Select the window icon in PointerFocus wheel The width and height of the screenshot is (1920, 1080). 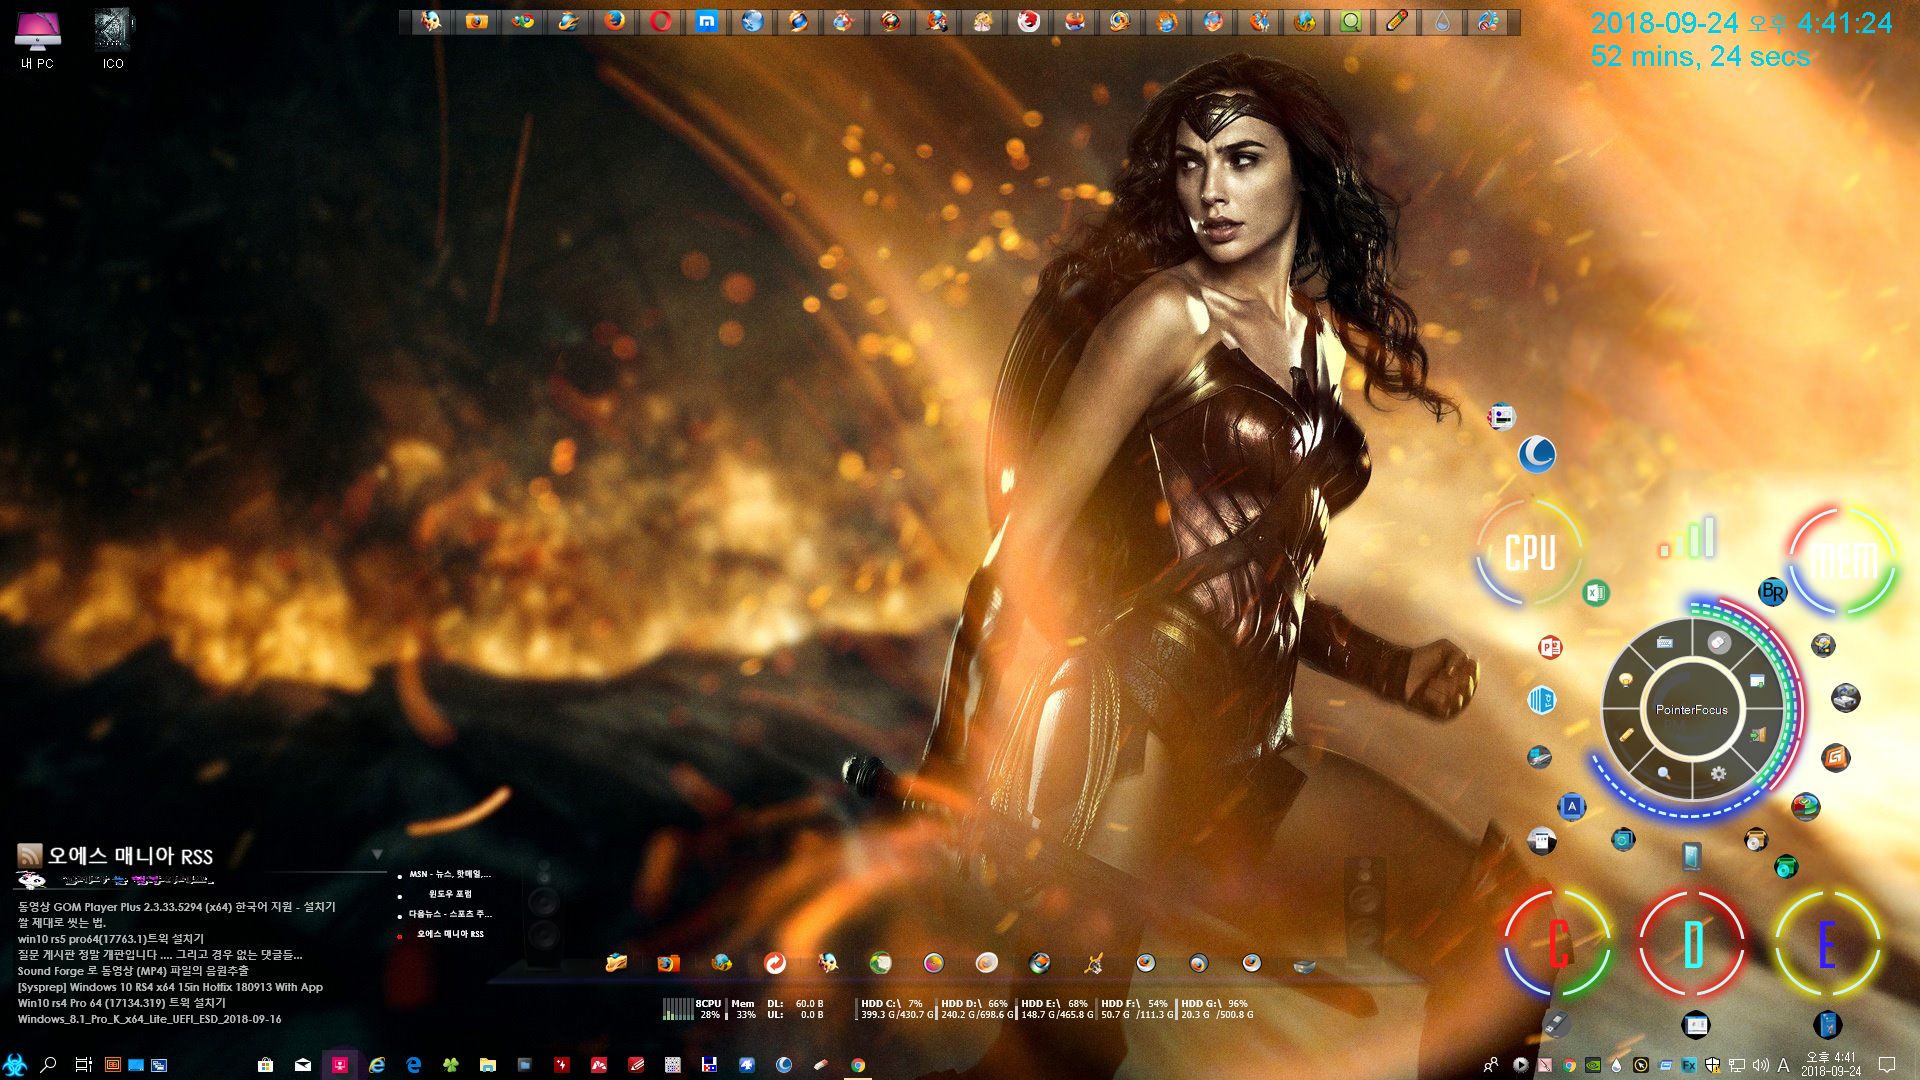1757,680
